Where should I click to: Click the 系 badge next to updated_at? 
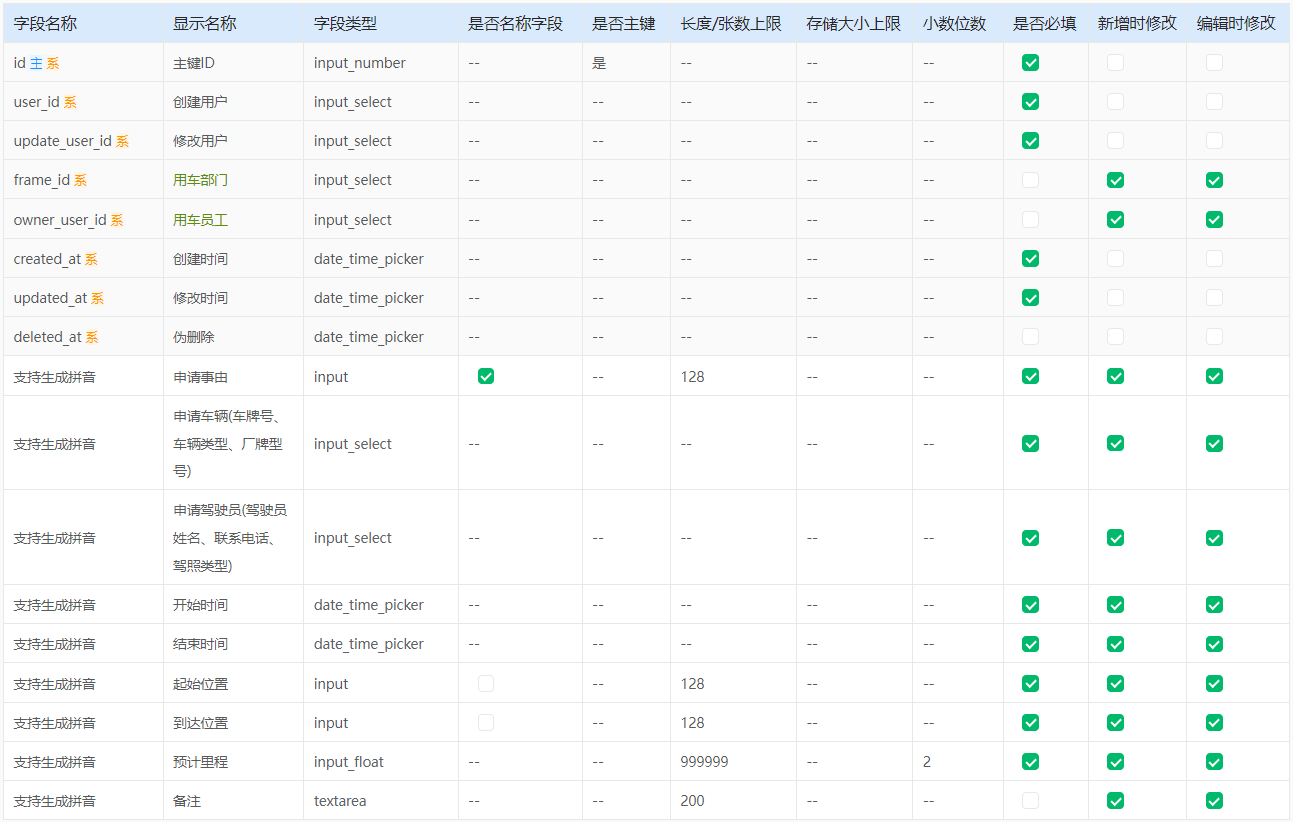point(97,298)
